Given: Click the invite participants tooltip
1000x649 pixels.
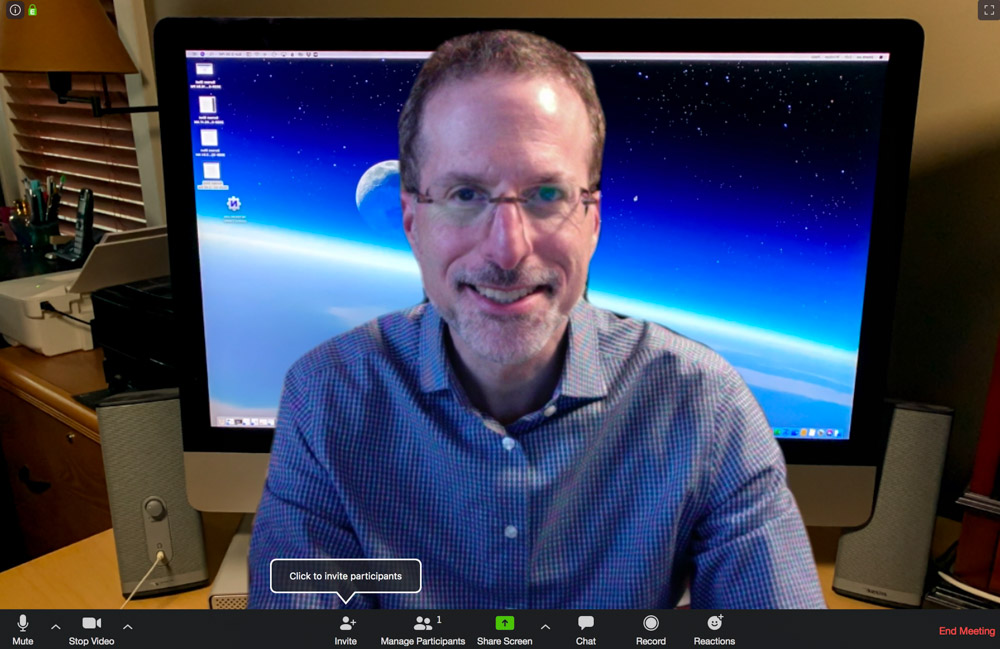Looking at the screenshot, I should (345, 576).
